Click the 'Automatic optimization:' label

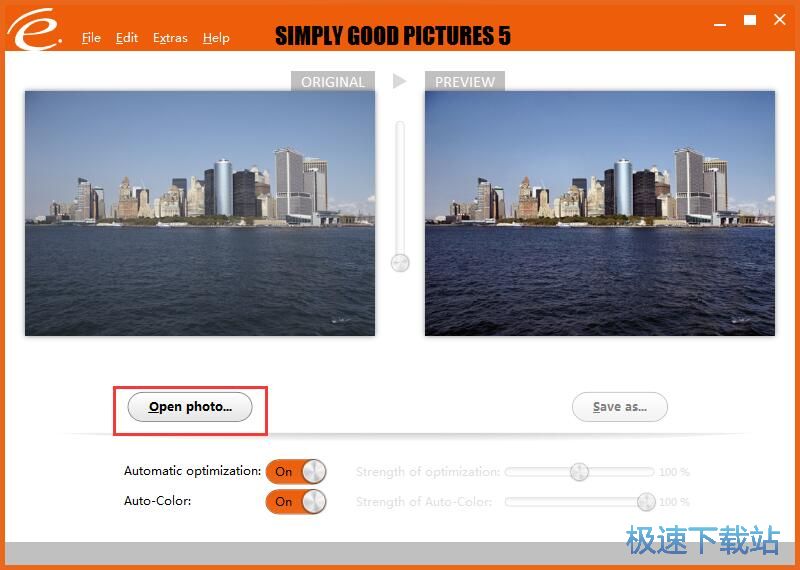point(192,471)
